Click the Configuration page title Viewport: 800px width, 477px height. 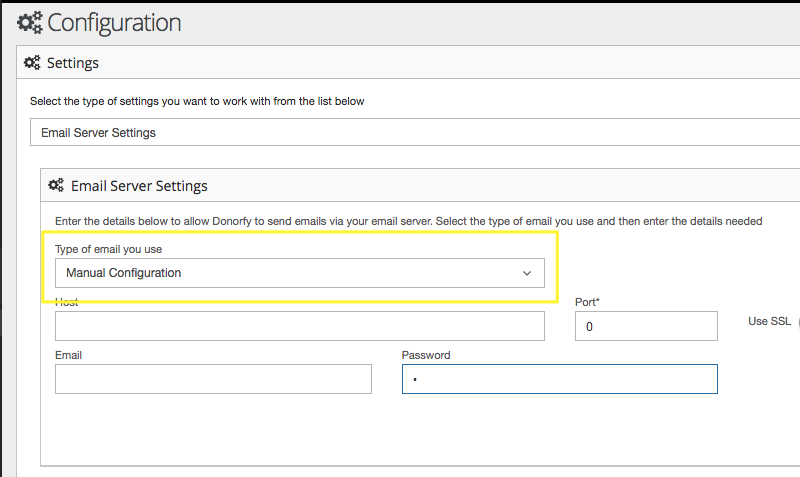(114, 22)
